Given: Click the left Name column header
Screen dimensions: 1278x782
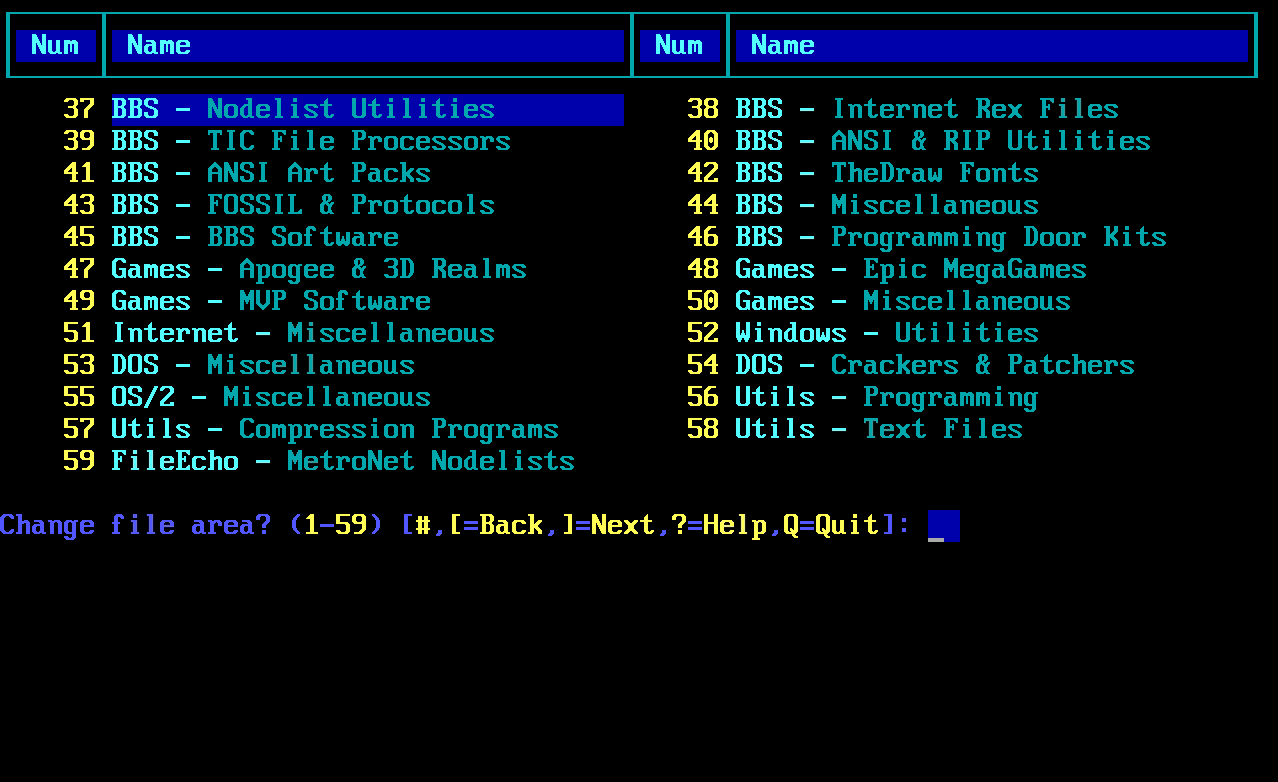Looking at the screenshot, I should pos(368,46).
